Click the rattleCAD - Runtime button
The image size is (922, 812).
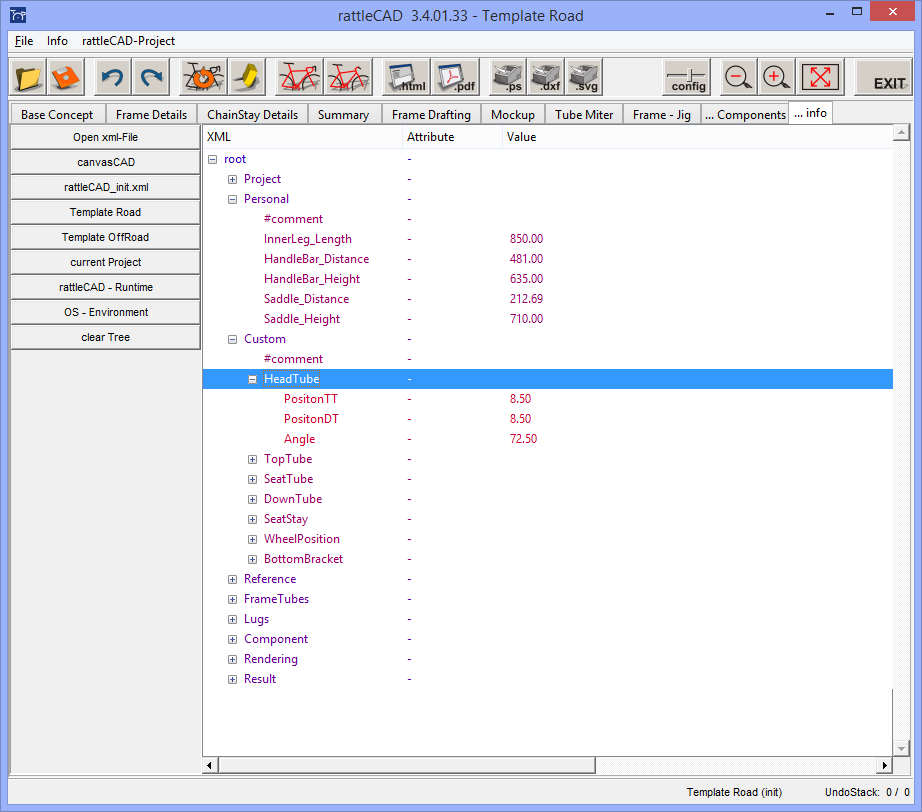[105, 287]
